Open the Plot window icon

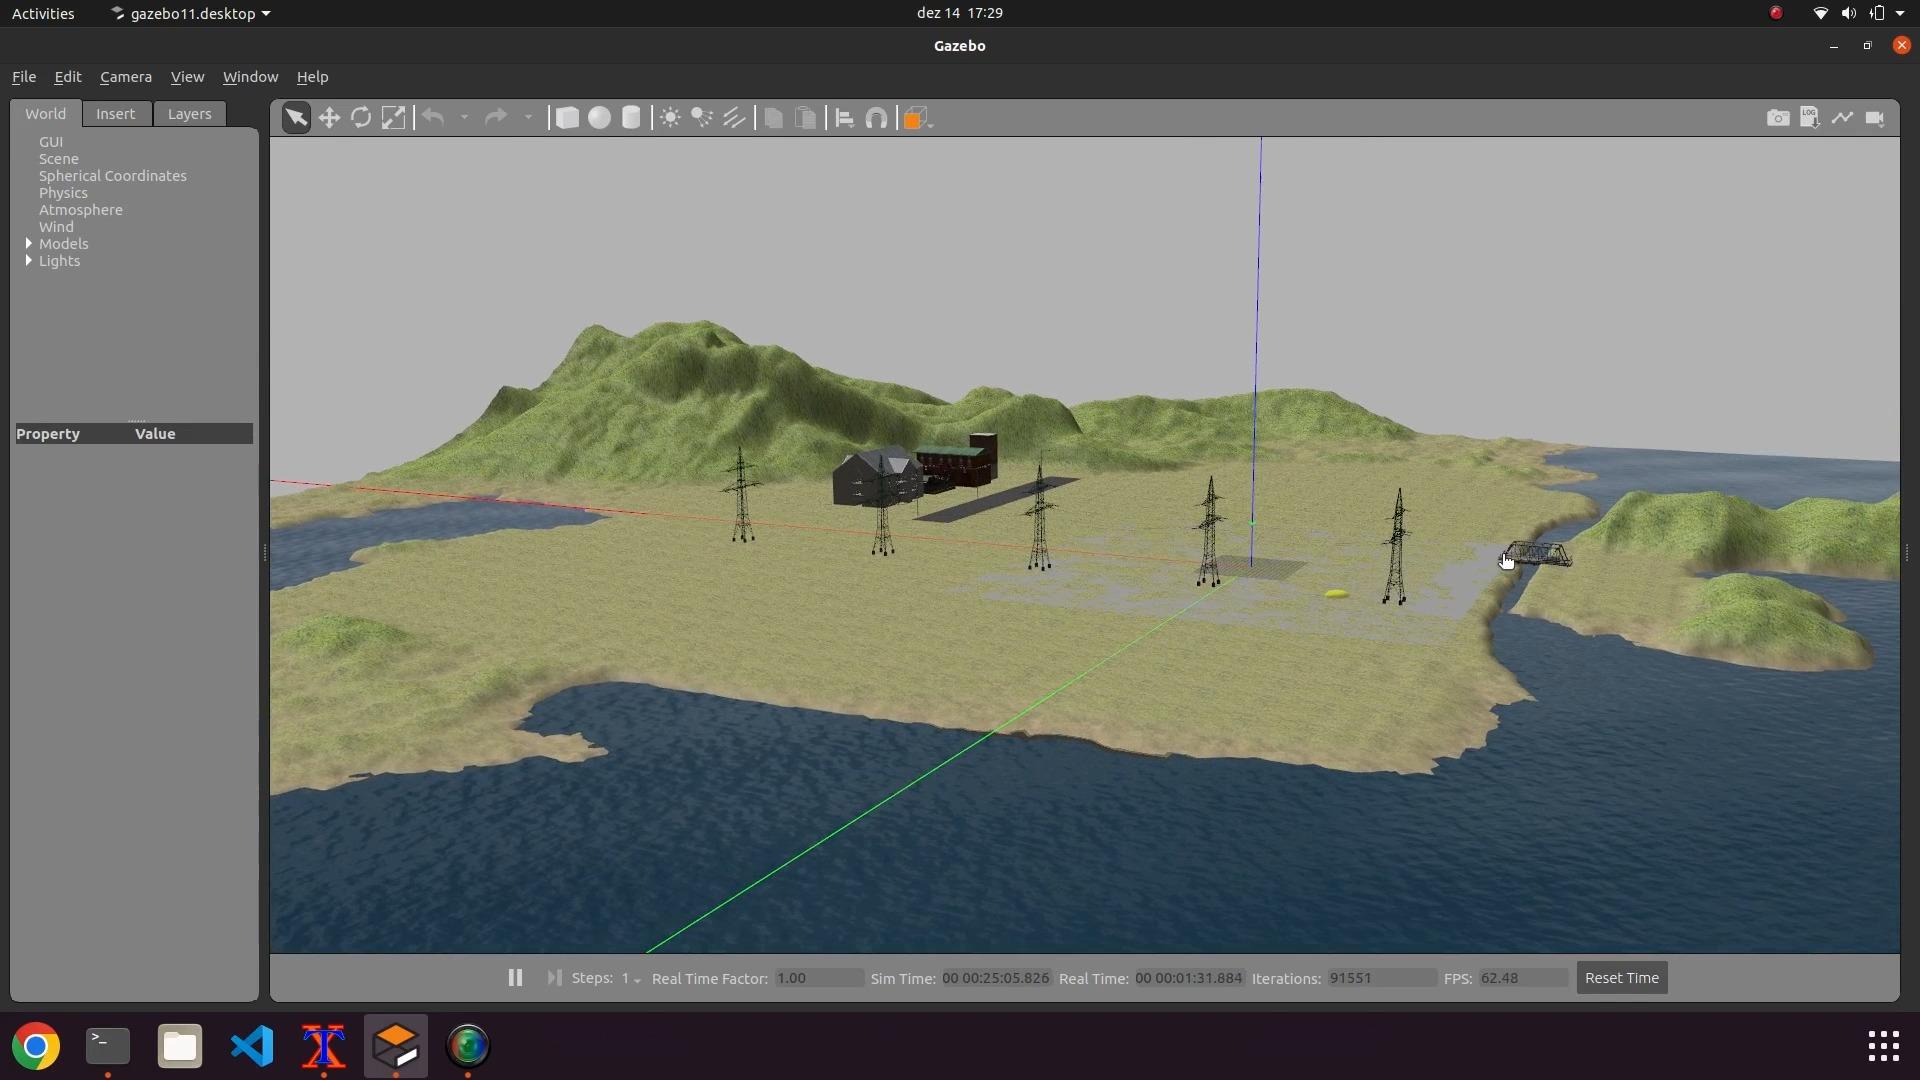point(1842,118)
